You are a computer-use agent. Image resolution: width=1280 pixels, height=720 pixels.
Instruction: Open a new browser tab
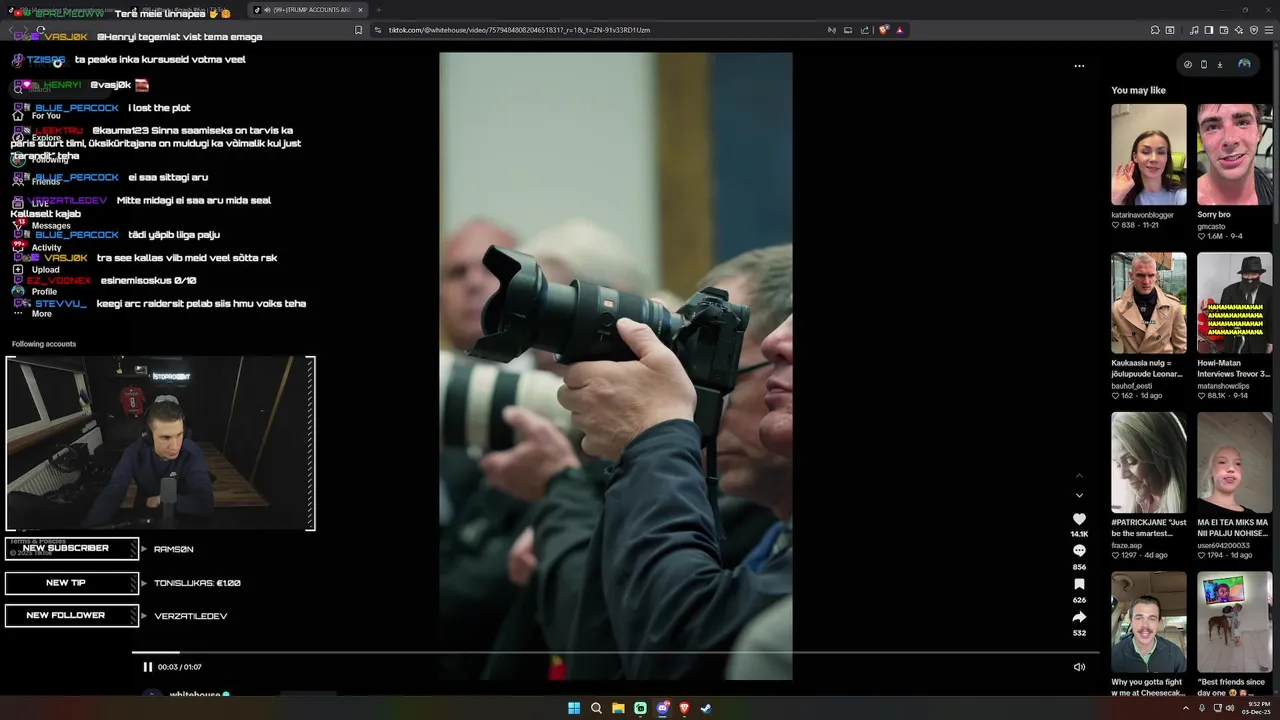(x=379, y=10)
